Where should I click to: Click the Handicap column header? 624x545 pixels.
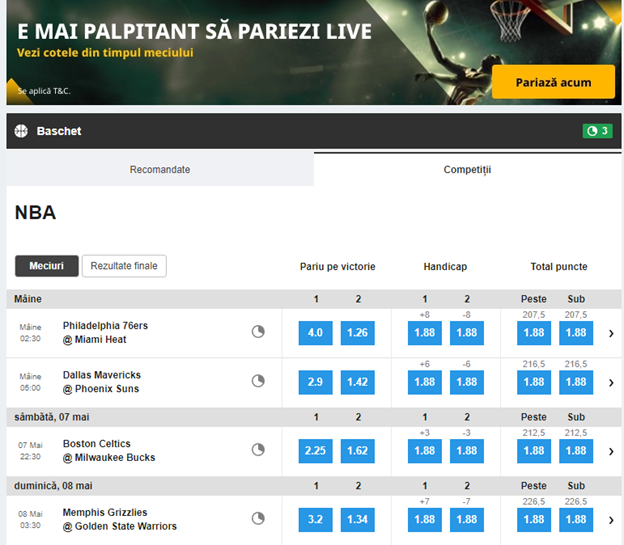tap(445, 266)
